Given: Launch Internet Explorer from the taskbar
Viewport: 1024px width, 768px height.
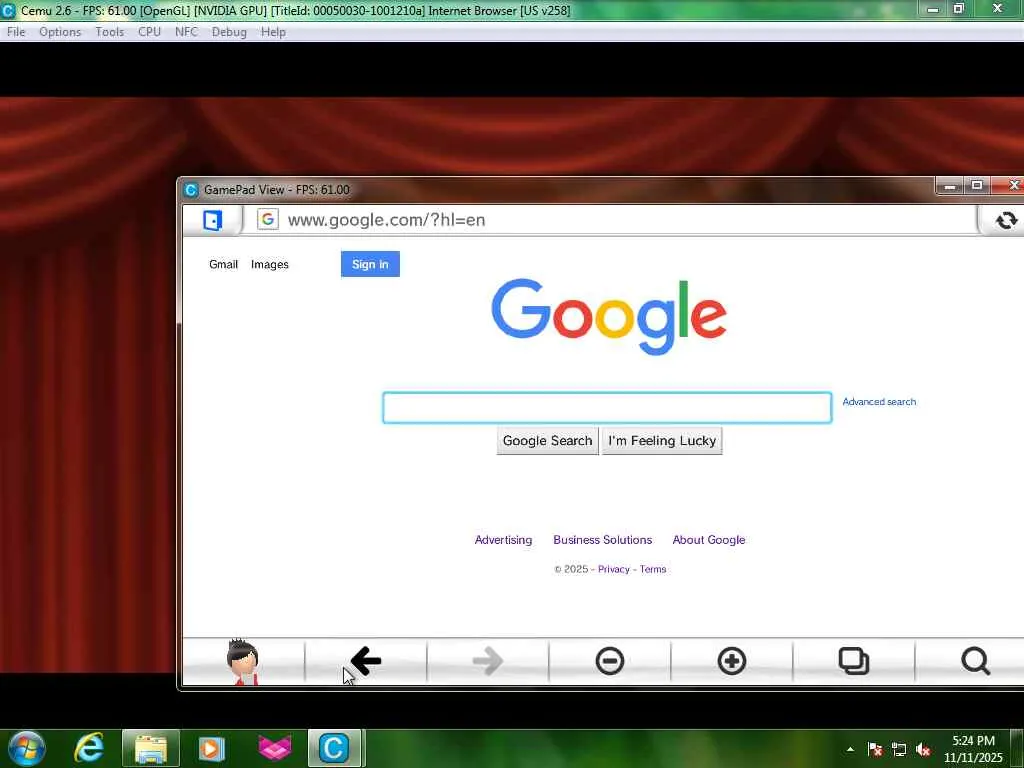Looking at the screenshot, I should coord(89,748).
